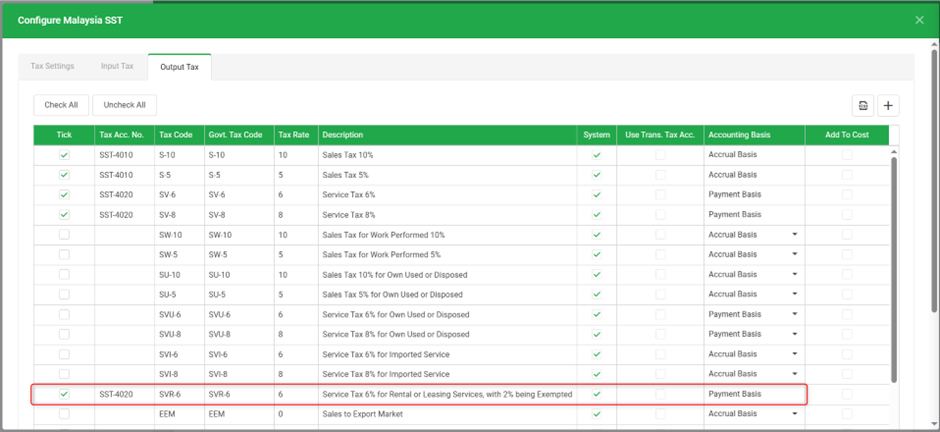Click the Rental or Leasing Services description
The image size is (940, 432).
click(447, 394)
